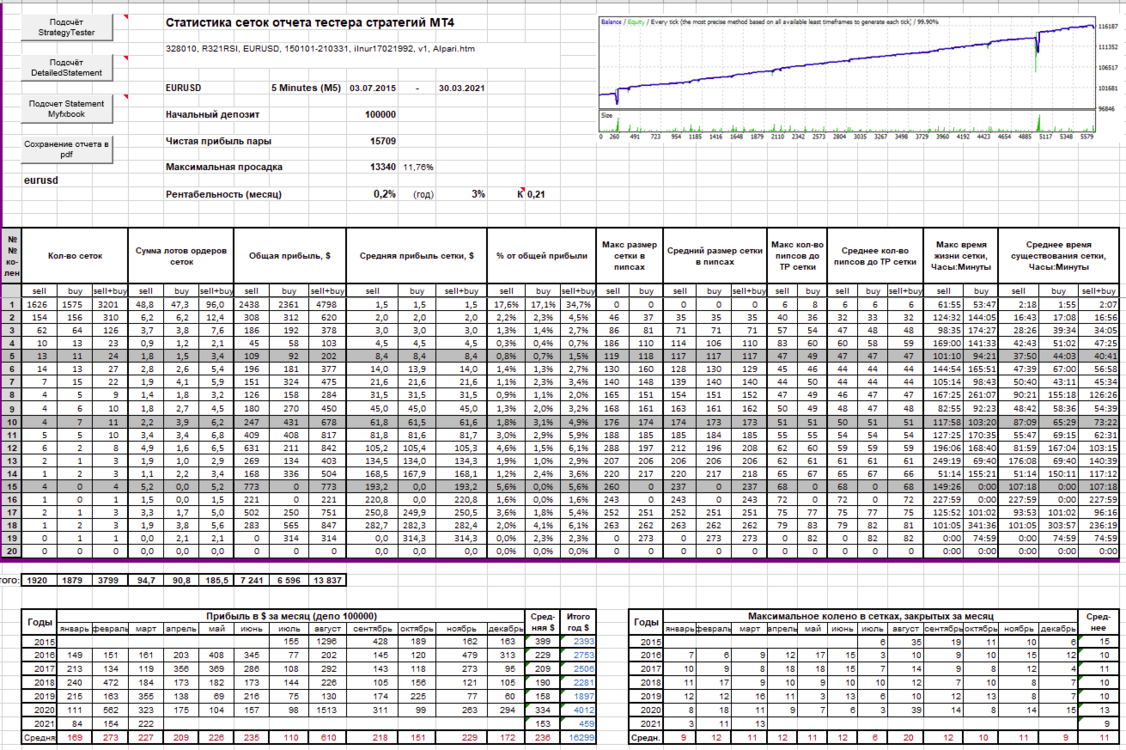Select the Общая прибыль, $ header

(289, 256)
